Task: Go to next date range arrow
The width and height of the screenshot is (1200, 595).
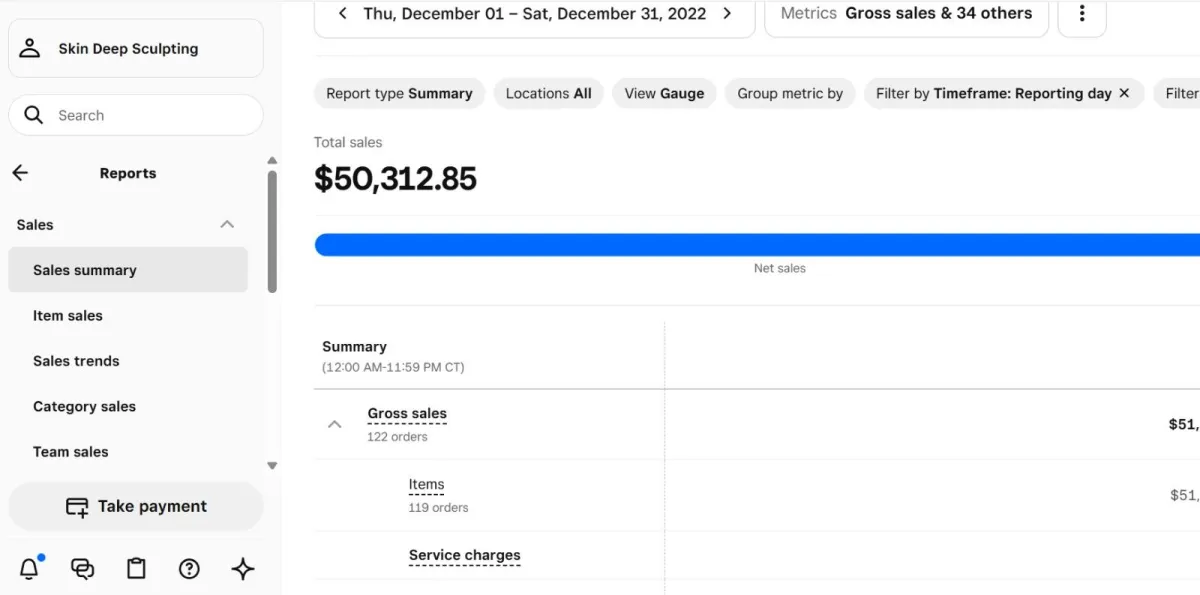Action: 727,14
